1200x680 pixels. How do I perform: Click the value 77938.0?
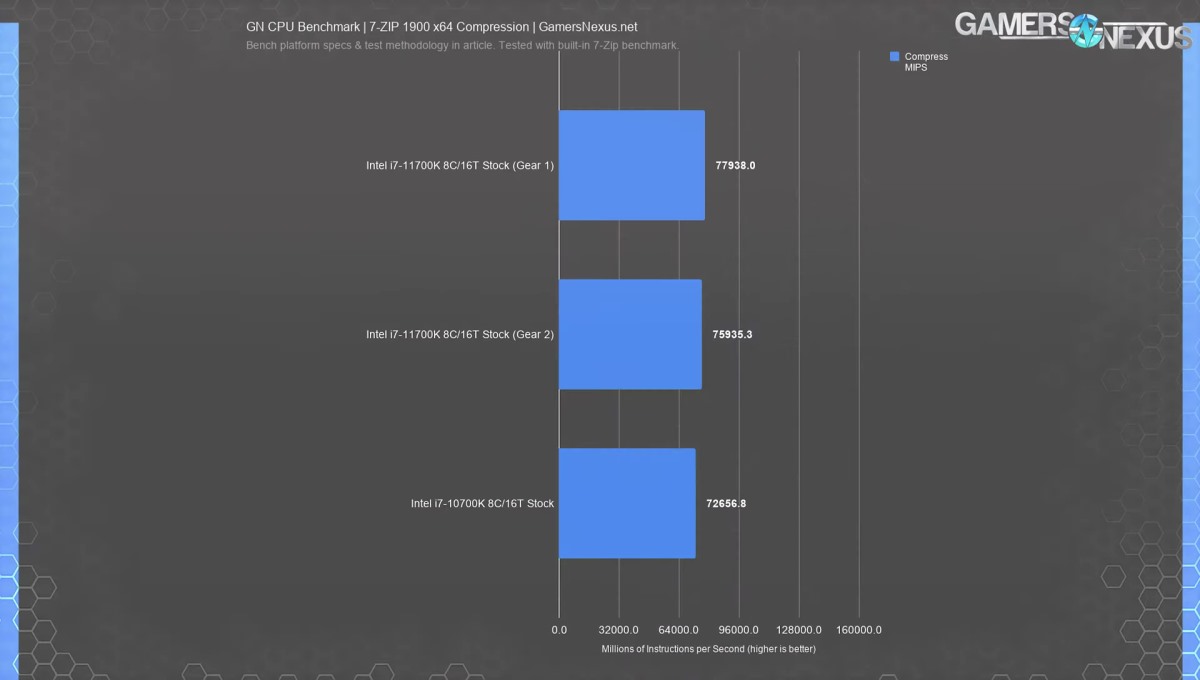coord(736,166)
